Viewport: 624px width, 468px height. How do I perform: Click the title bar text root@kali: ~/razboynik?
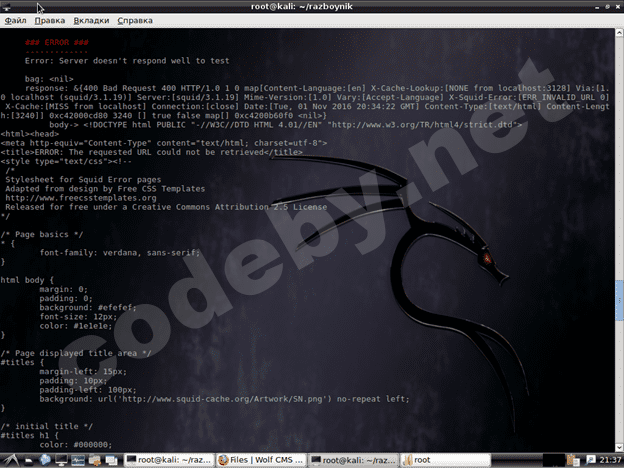tap(302, 7)
